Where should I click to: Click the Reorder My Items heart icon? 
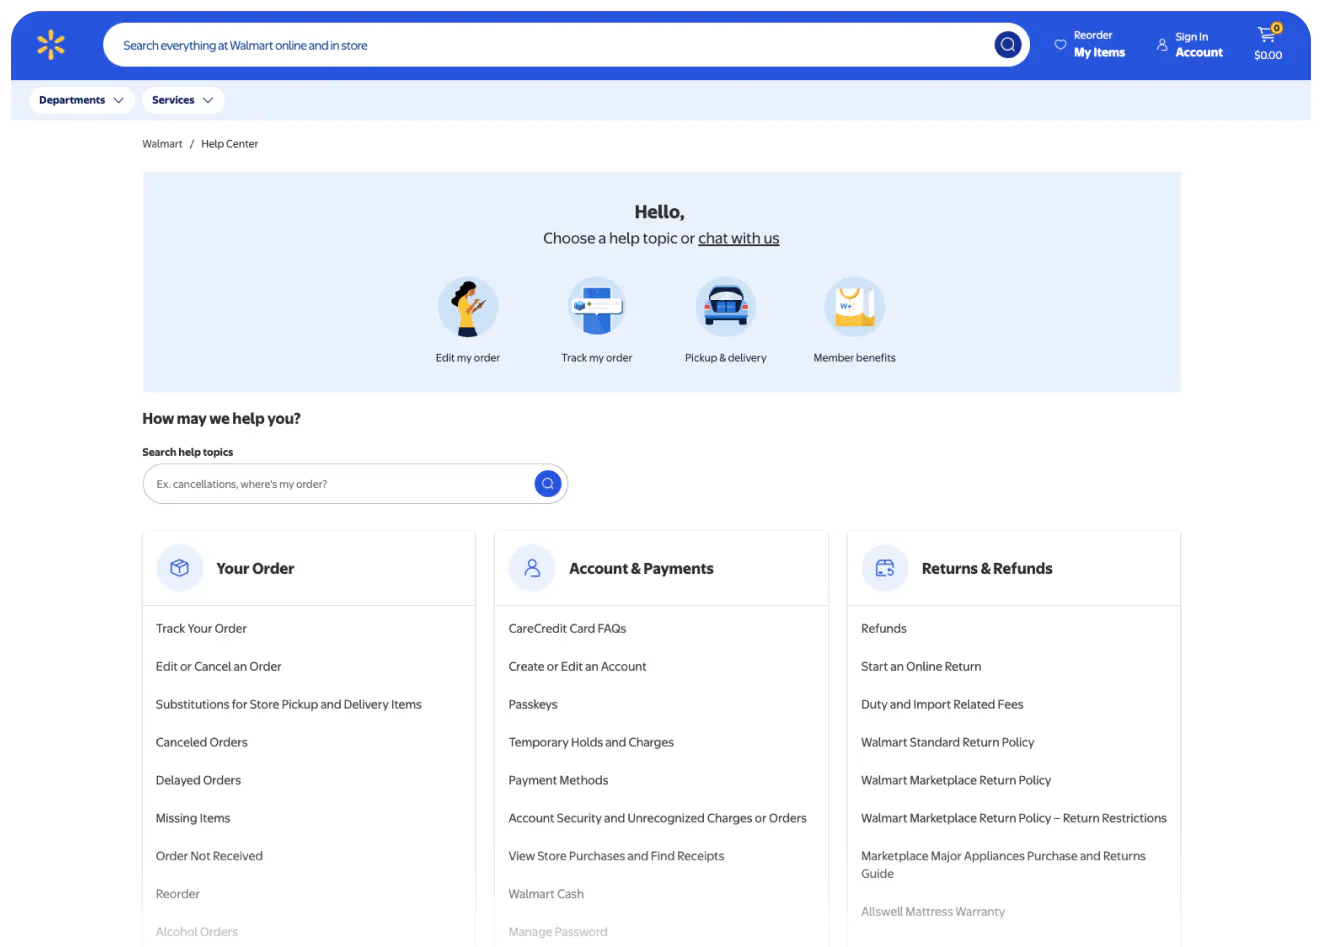(x=1060, y=45)
